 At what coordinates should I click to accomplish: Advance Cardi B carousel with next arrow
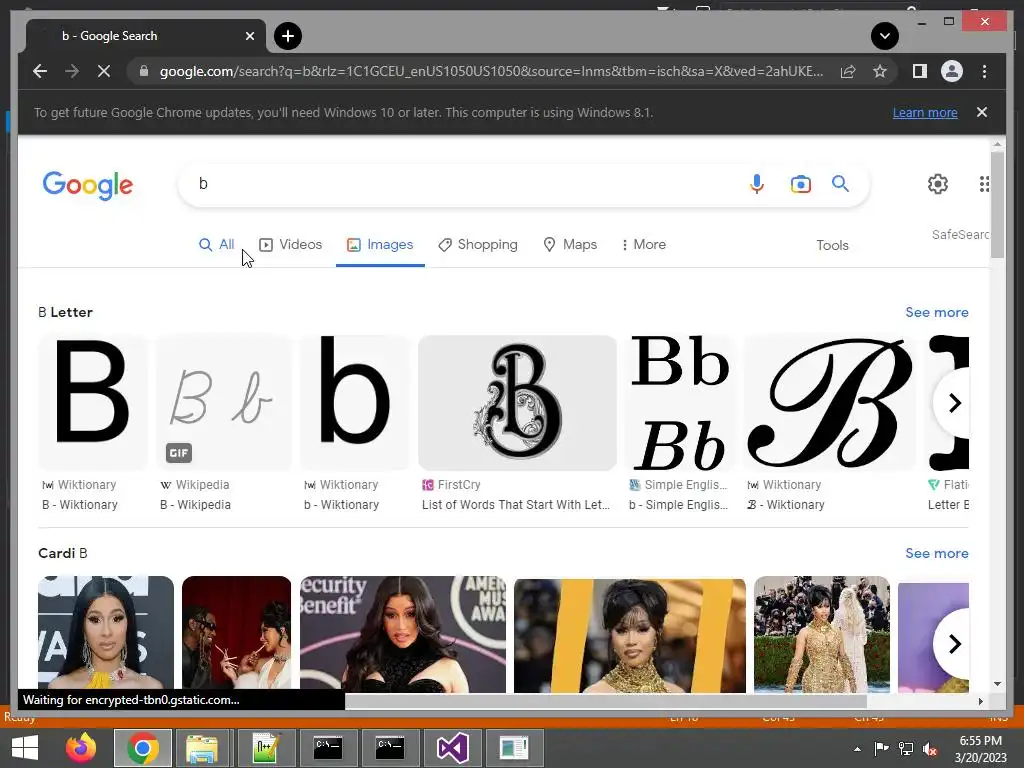953,644
